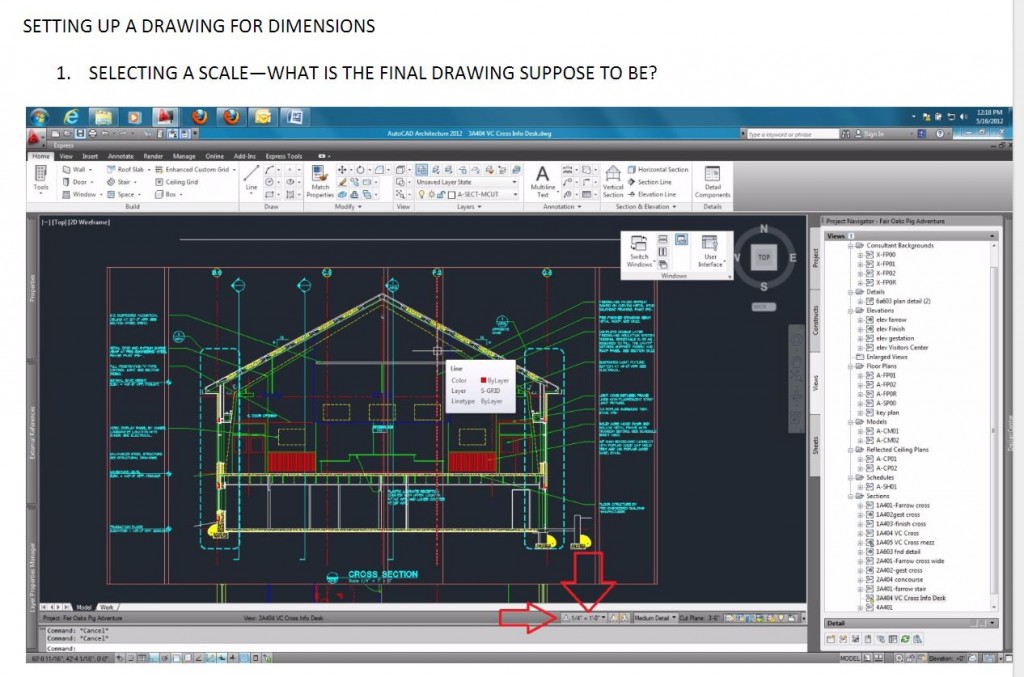
Task: Click the Ceiling Grid tool
Action: point(181,182)
